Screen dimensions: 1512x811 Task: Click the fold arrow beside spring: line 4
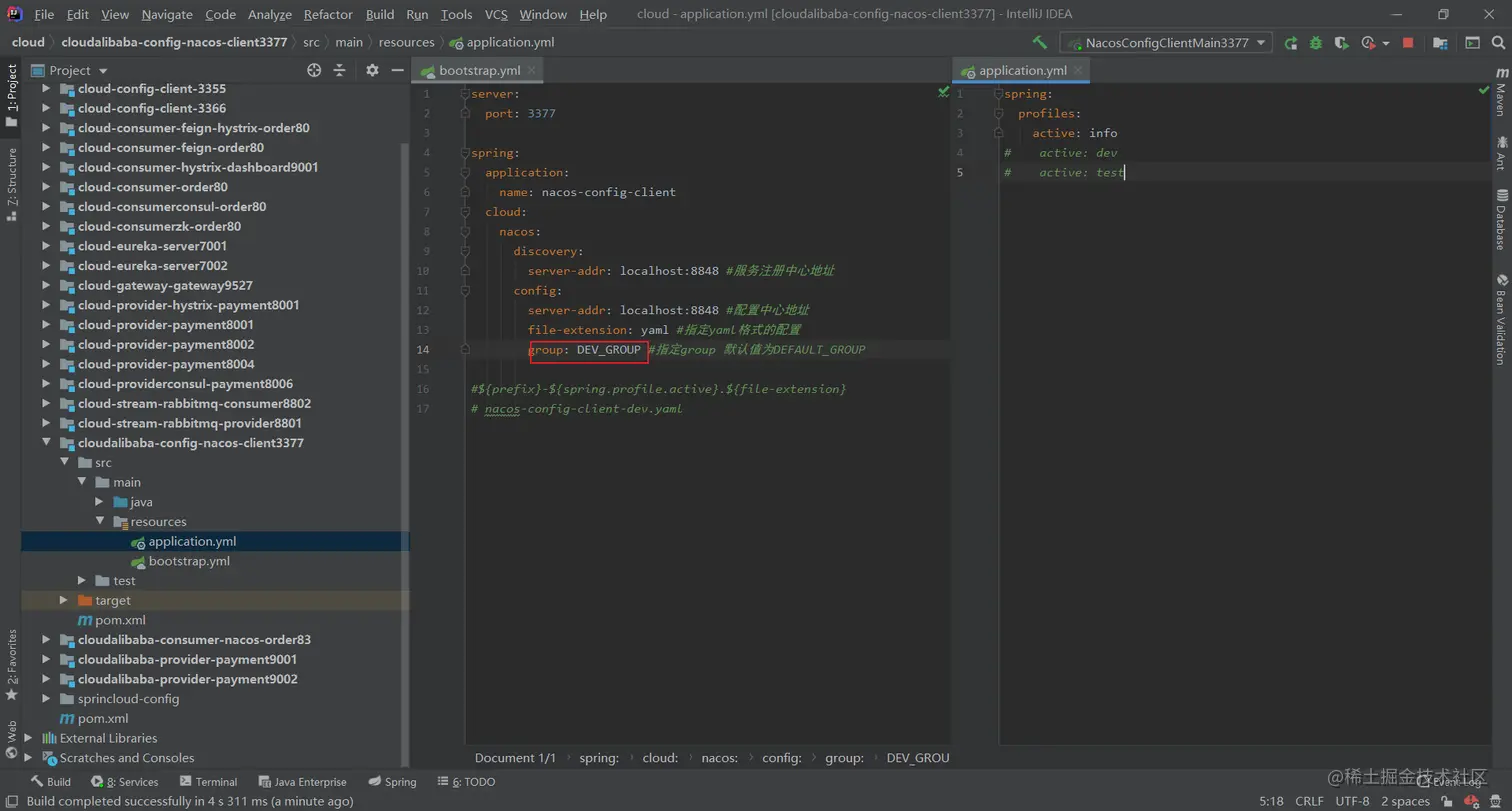465,153
